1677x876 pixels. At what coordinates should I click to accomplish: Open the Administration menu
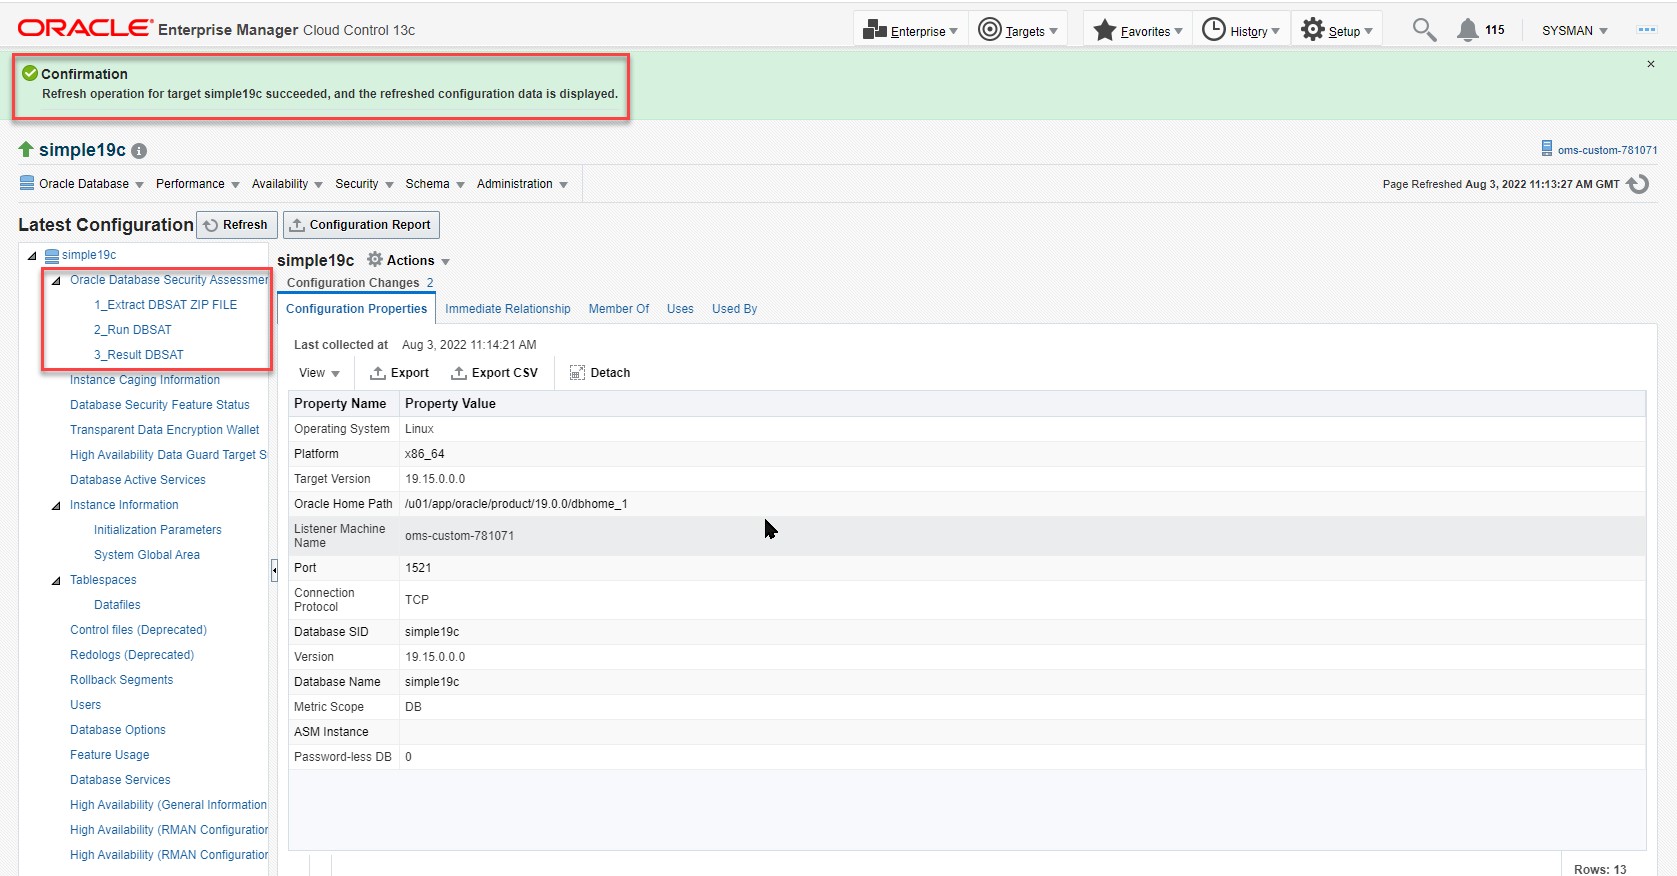point(522,184)
